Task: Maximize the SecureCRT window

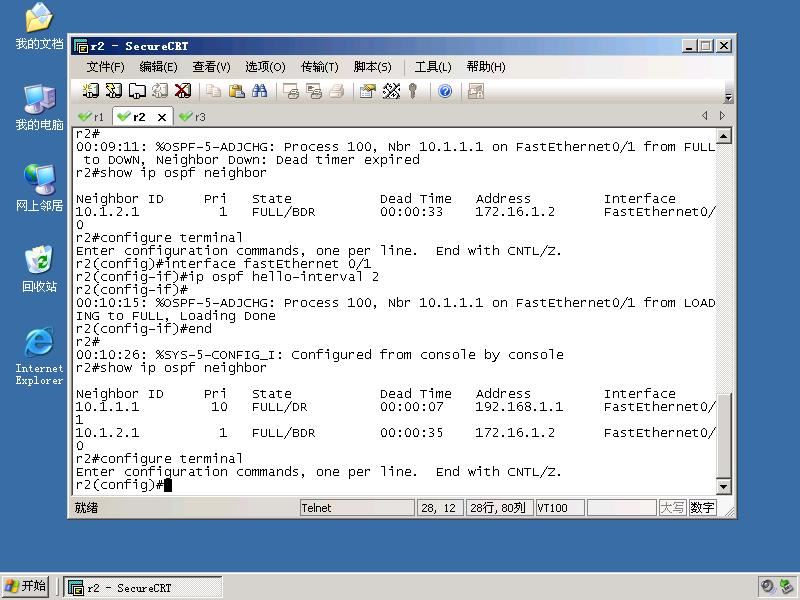Action: 706,46
